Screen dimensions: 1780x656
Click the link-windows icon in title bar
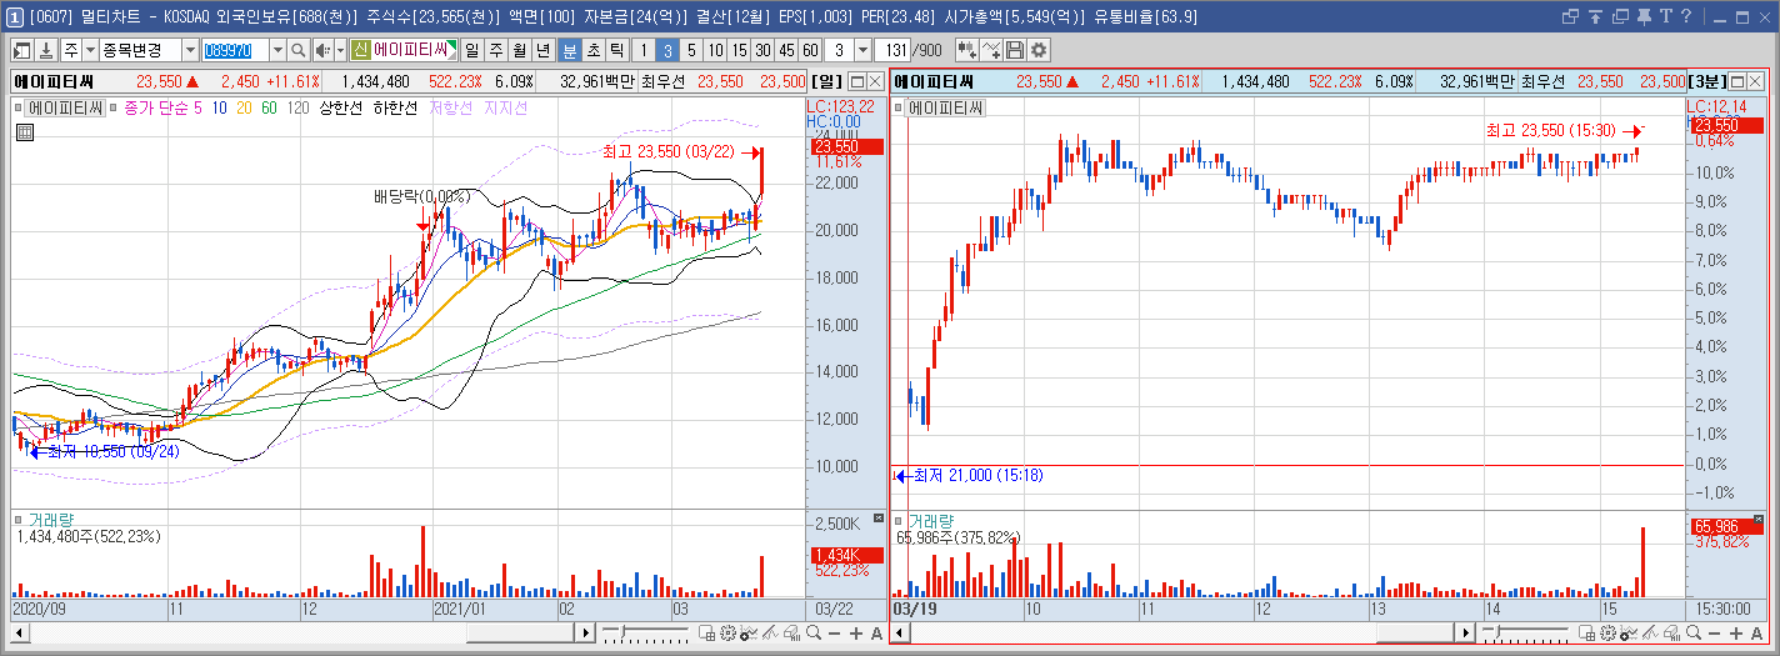click(1570, 16)
